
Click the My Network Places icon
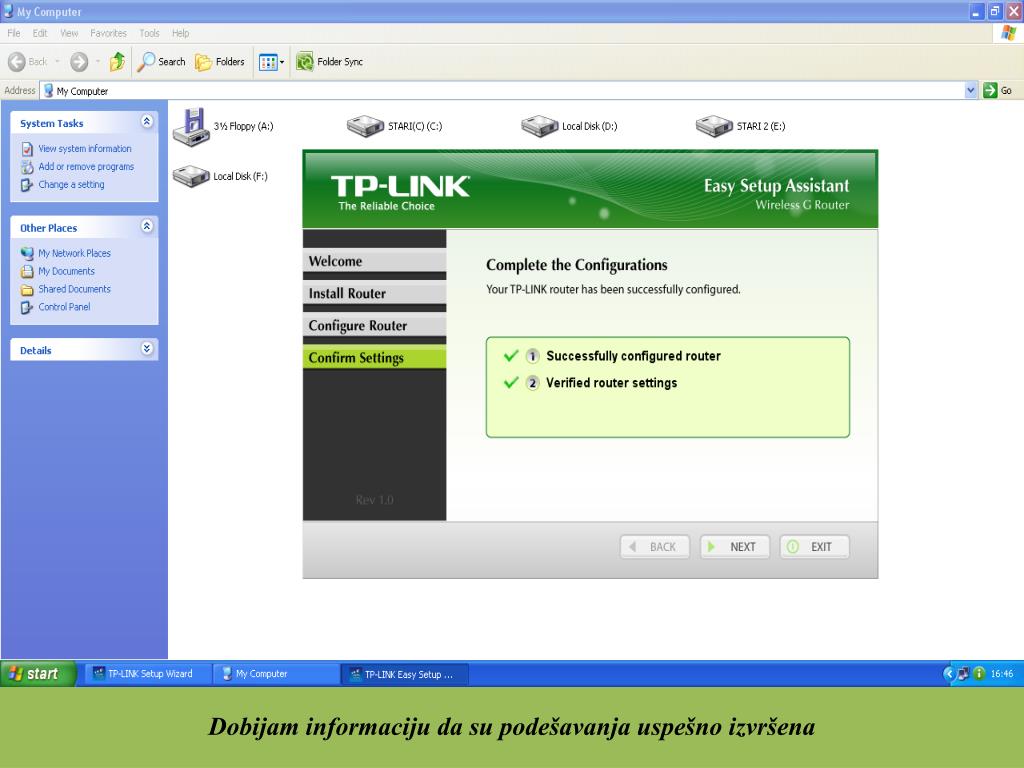27,253
